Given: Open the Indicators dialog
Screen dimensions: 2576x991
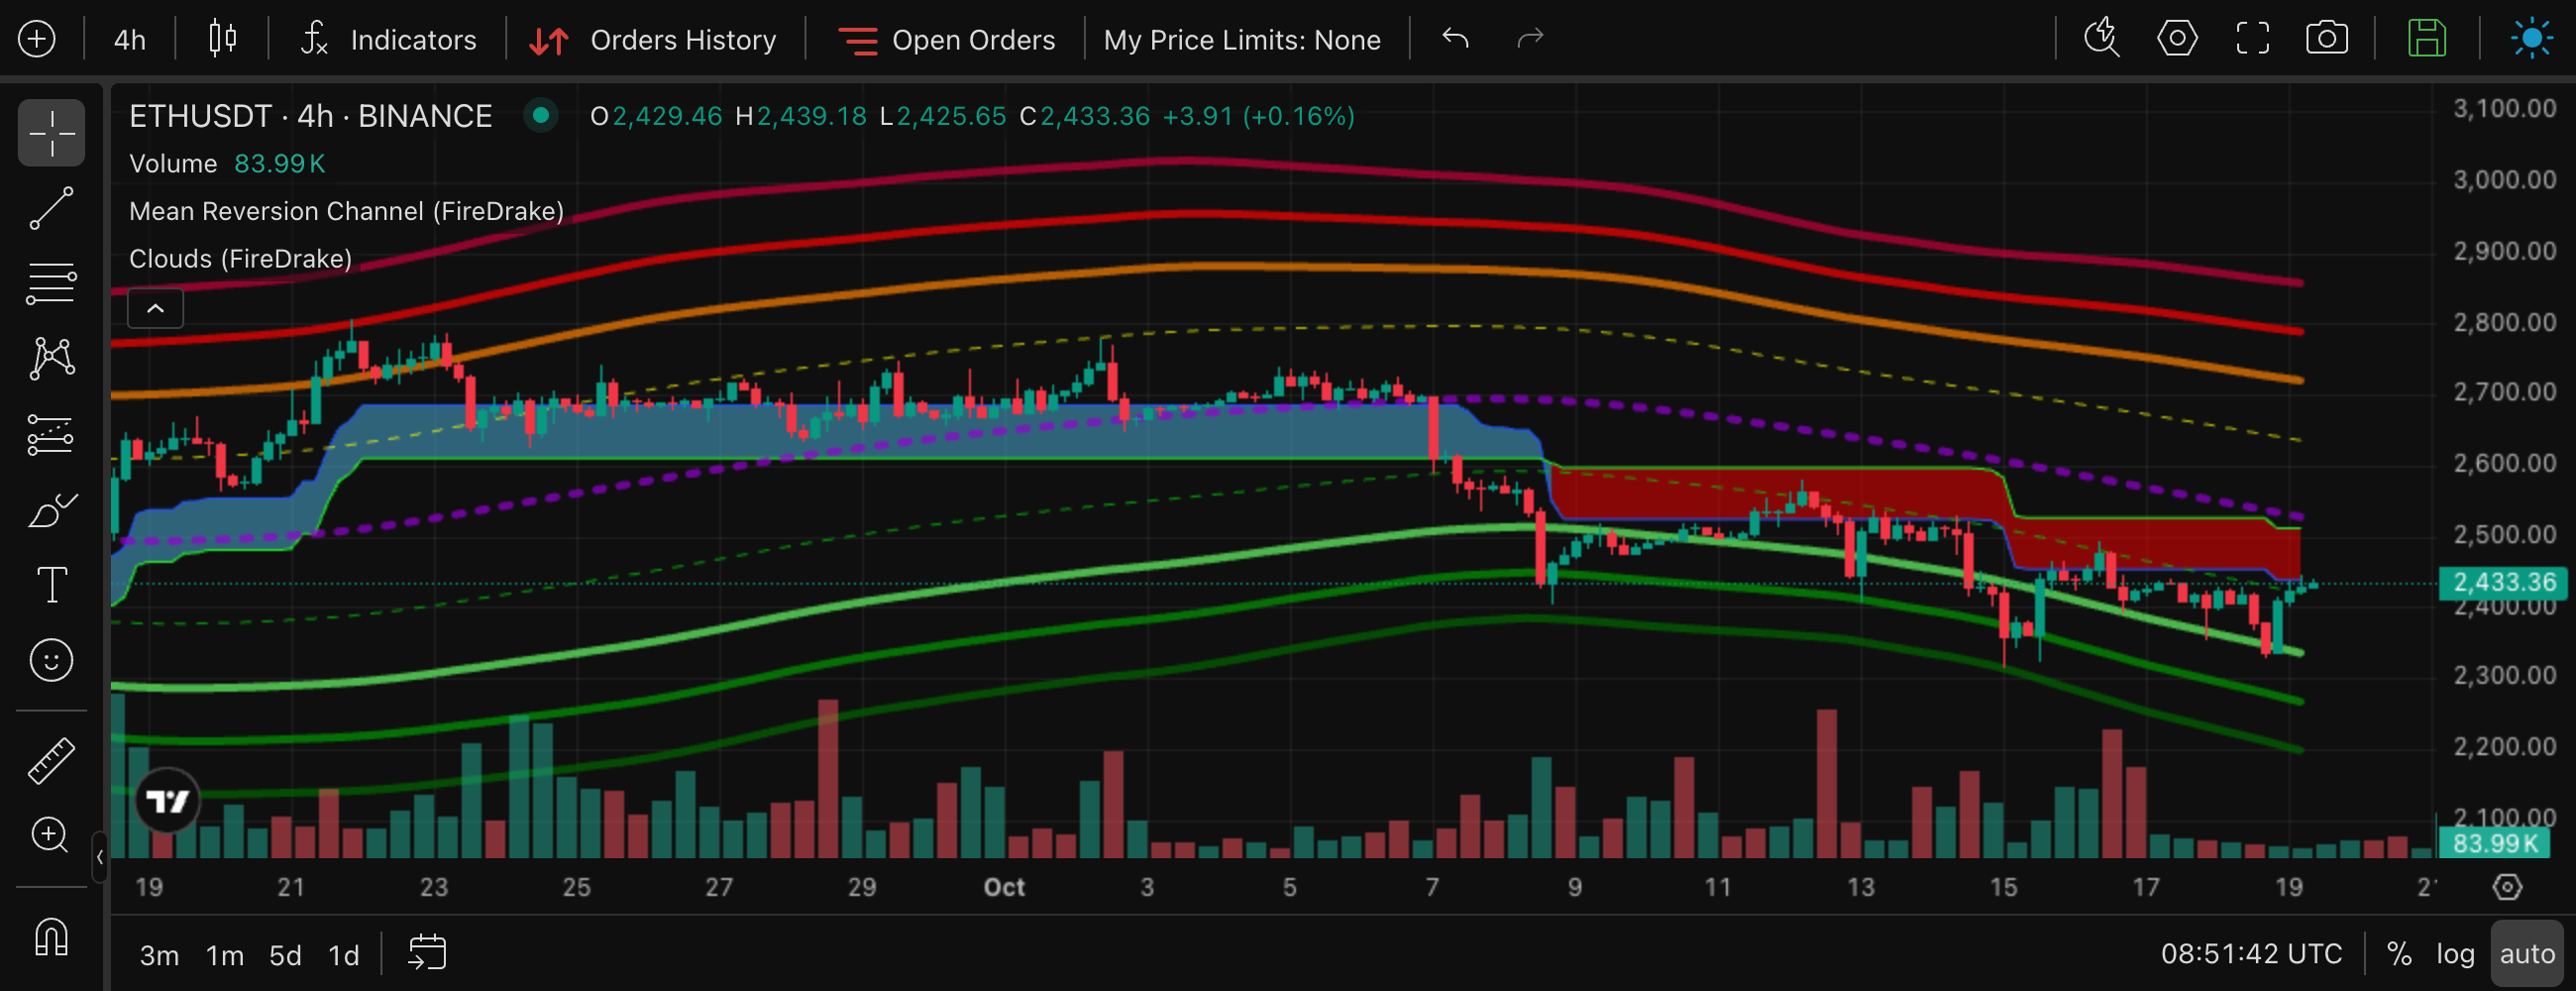Looking at the screenshot, I should pos(389,40).
